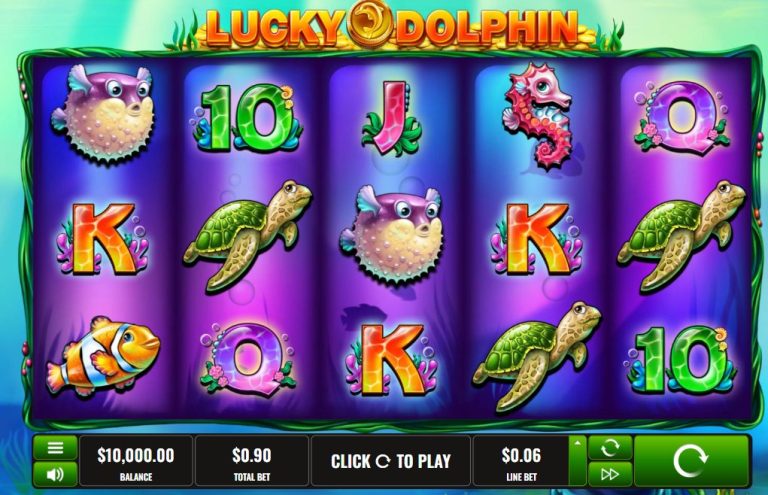Click the $0.06 line bet display
The width and height of the screenshot is (768, 495).
pos(521,461)
